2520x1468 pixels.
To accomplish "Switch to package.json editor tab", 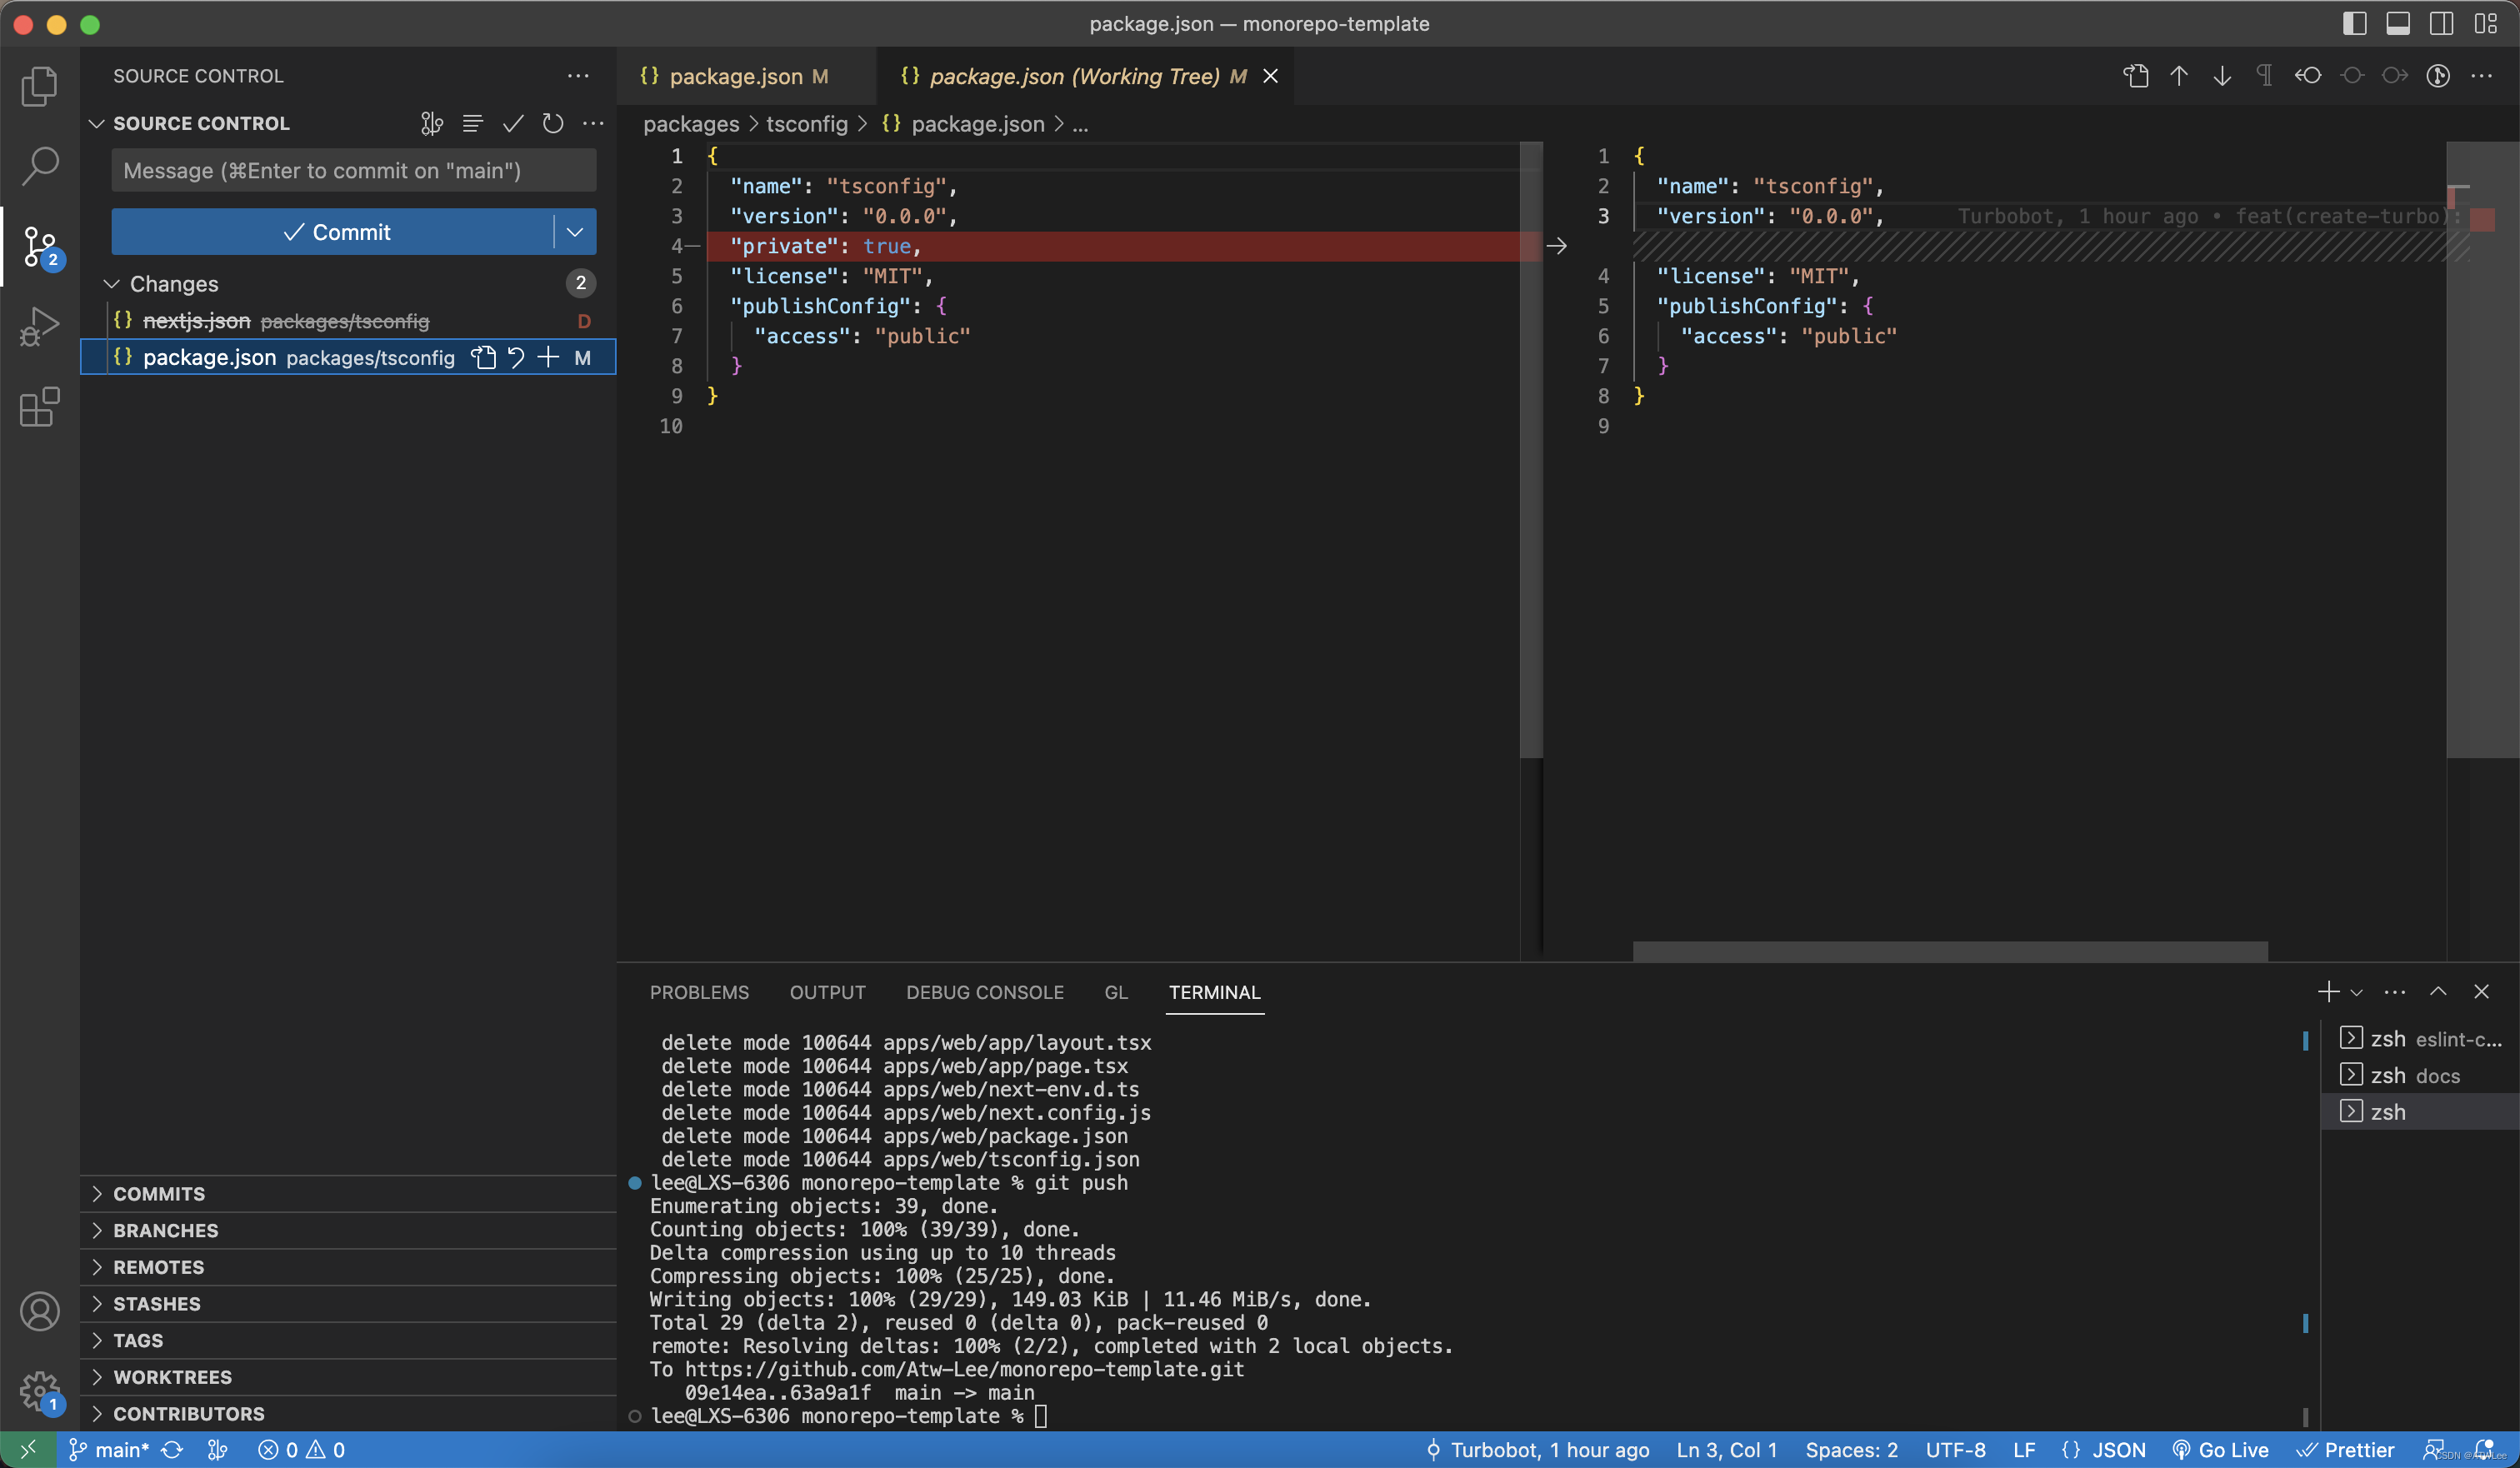I will pyautogui.click(x=746, y=76).
